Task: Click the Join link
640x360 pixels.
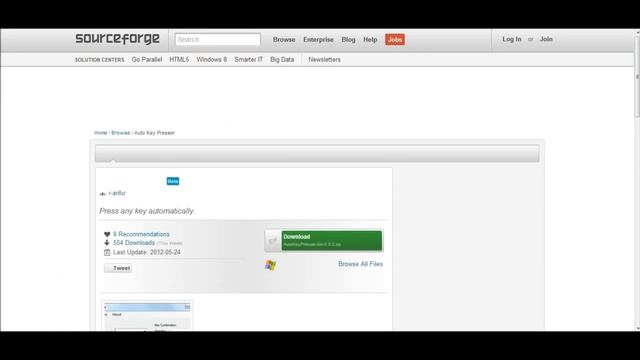Action: [546, 39]
